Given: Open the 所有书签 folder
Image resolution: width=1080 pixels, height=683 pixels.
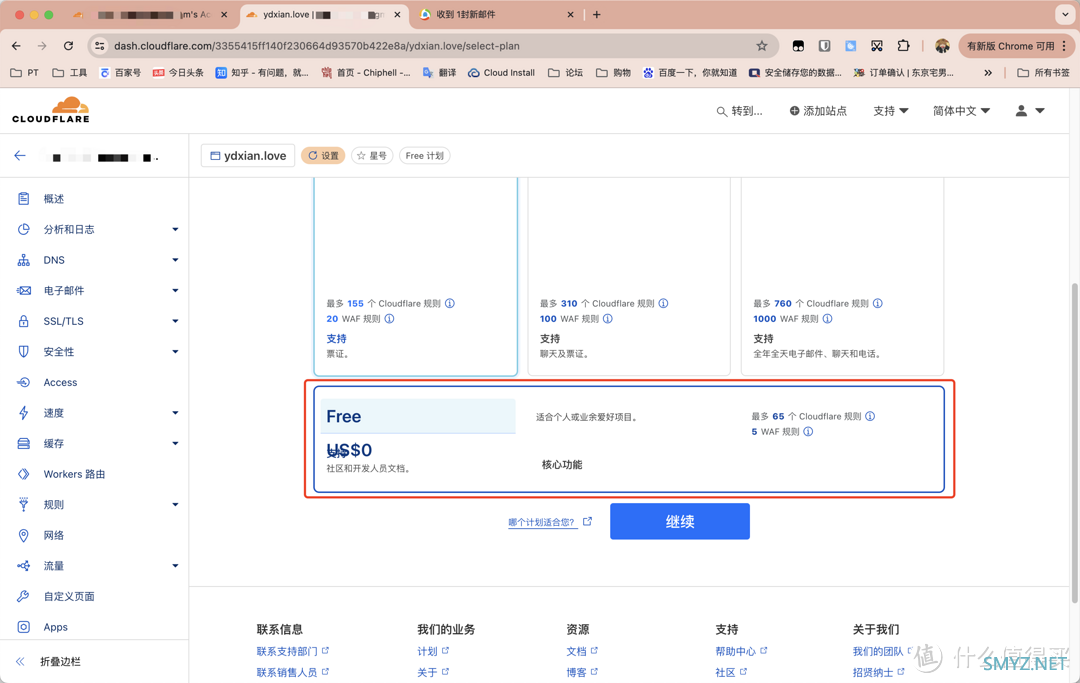Looking at the screenshot, I should [x=1043, y=72].
